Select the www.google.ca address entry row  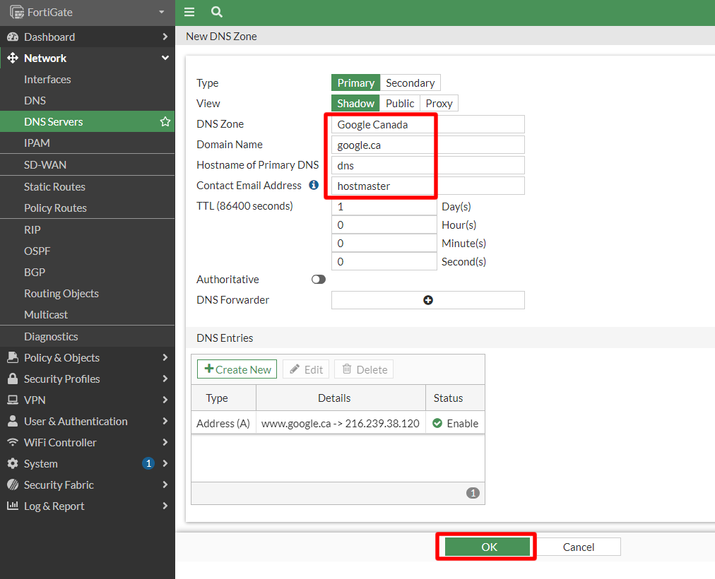[338, 423]
